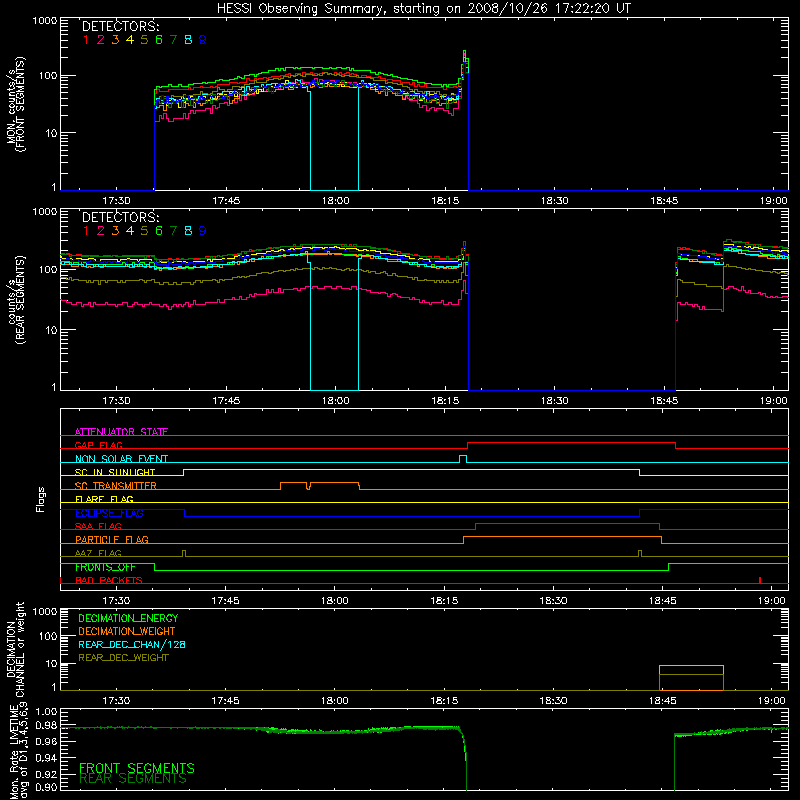Image resolution: width=800 pixels, height=800 pixels.
Task: Click green detector 6 in rear segments legend
Action: click(x=159, y=231)
